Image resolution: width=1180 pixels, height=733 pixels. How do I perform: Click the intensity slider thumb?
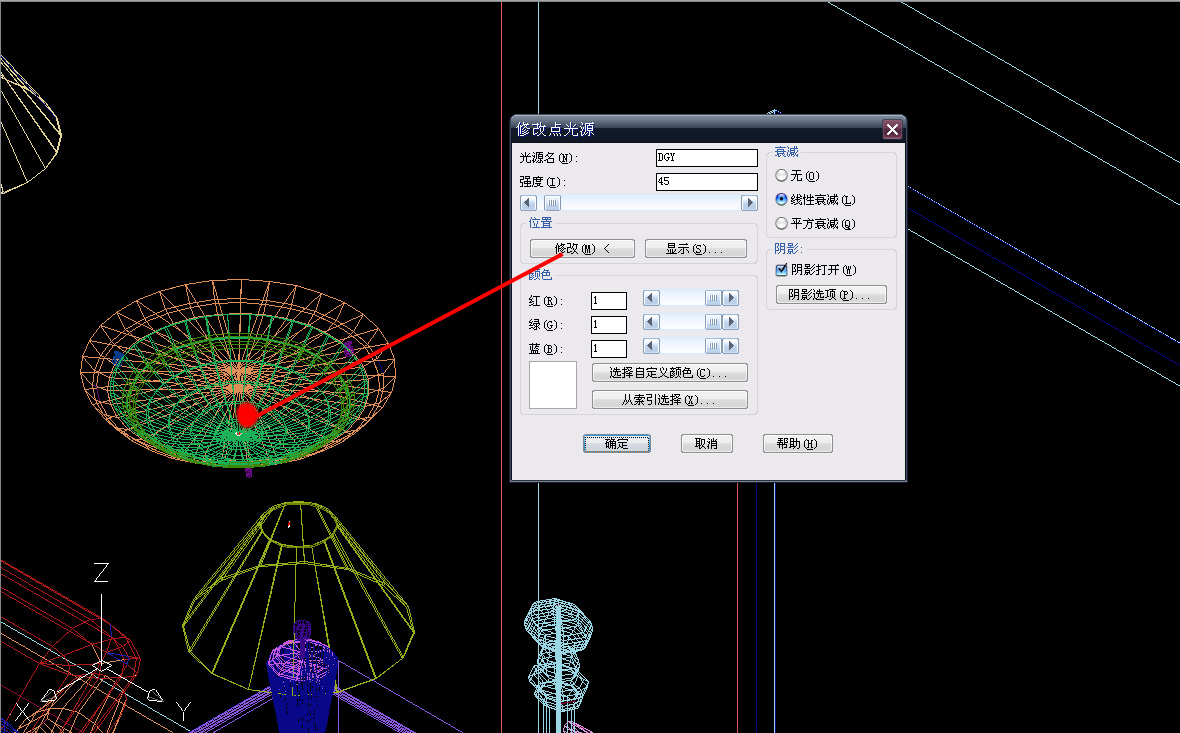point(552,203)
